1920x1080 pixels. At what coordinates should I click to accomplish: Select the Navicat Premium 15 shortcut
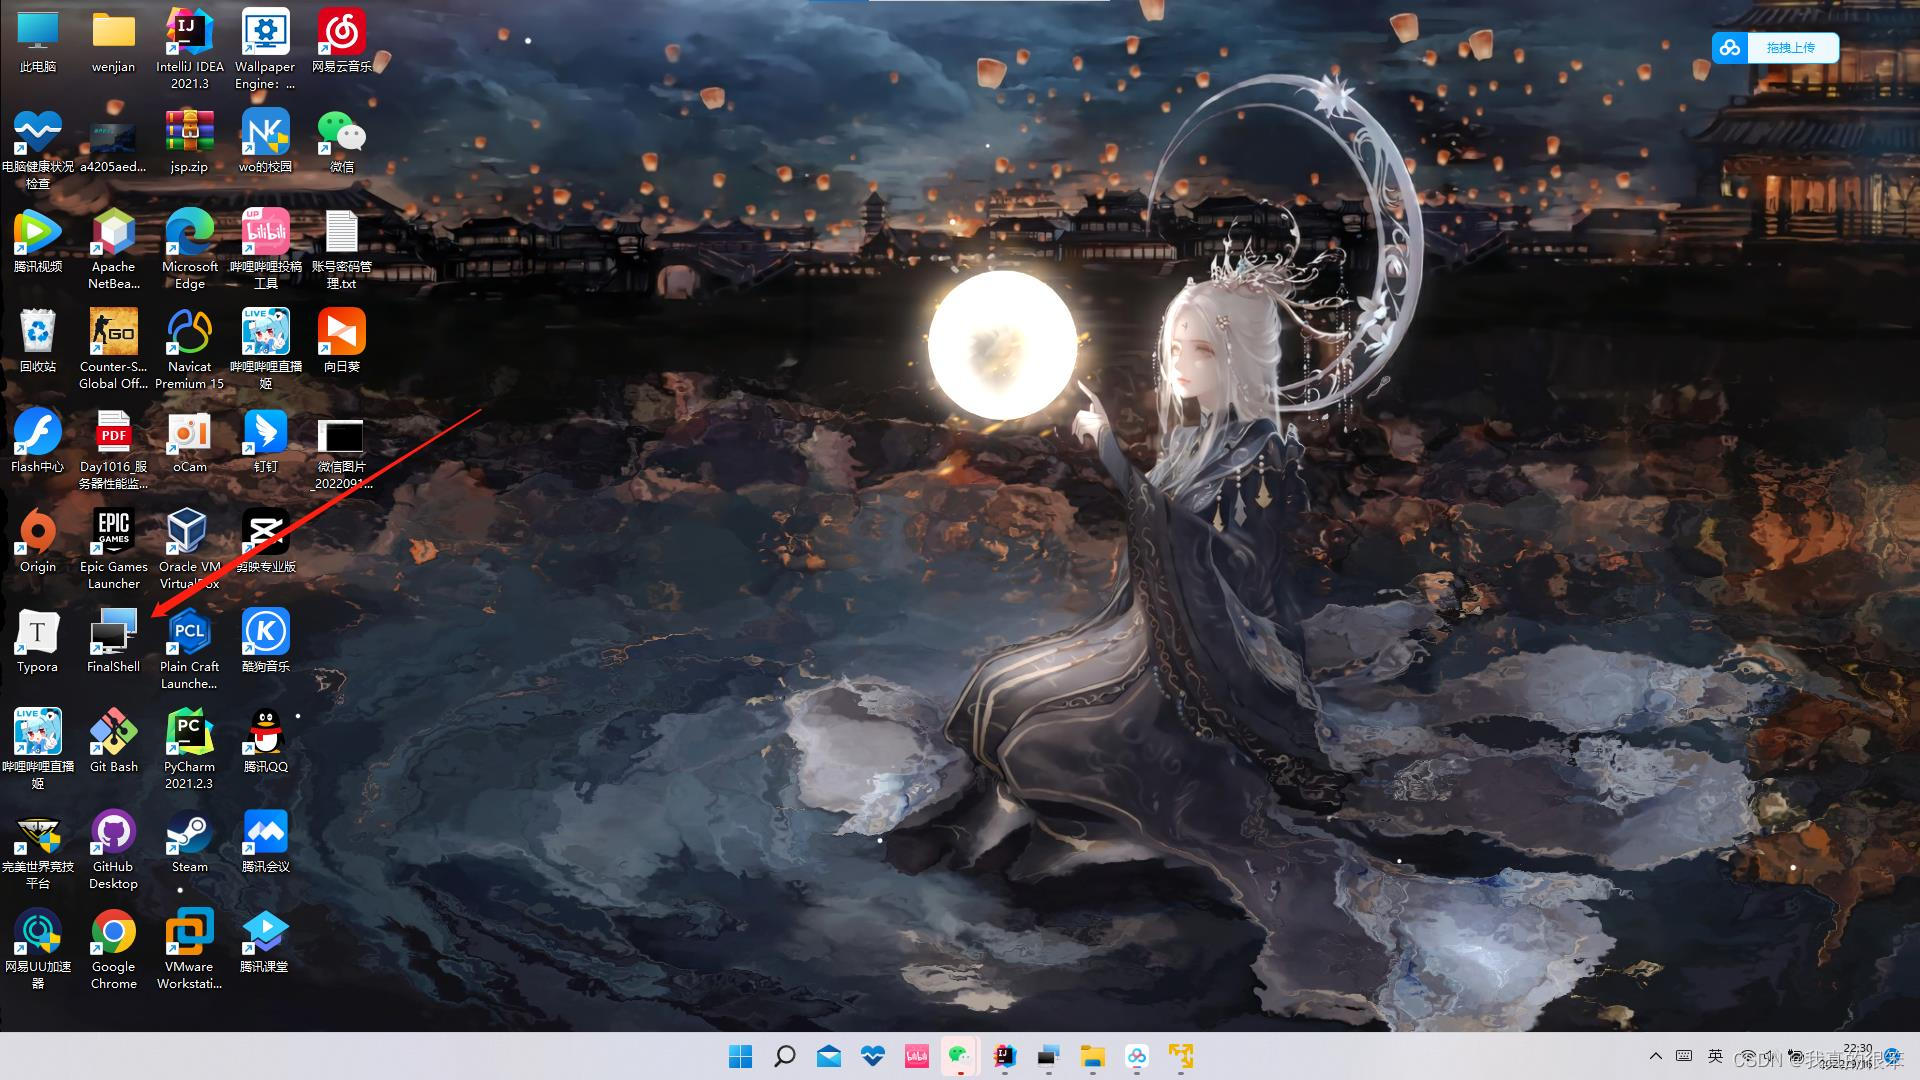coord(189,350)
